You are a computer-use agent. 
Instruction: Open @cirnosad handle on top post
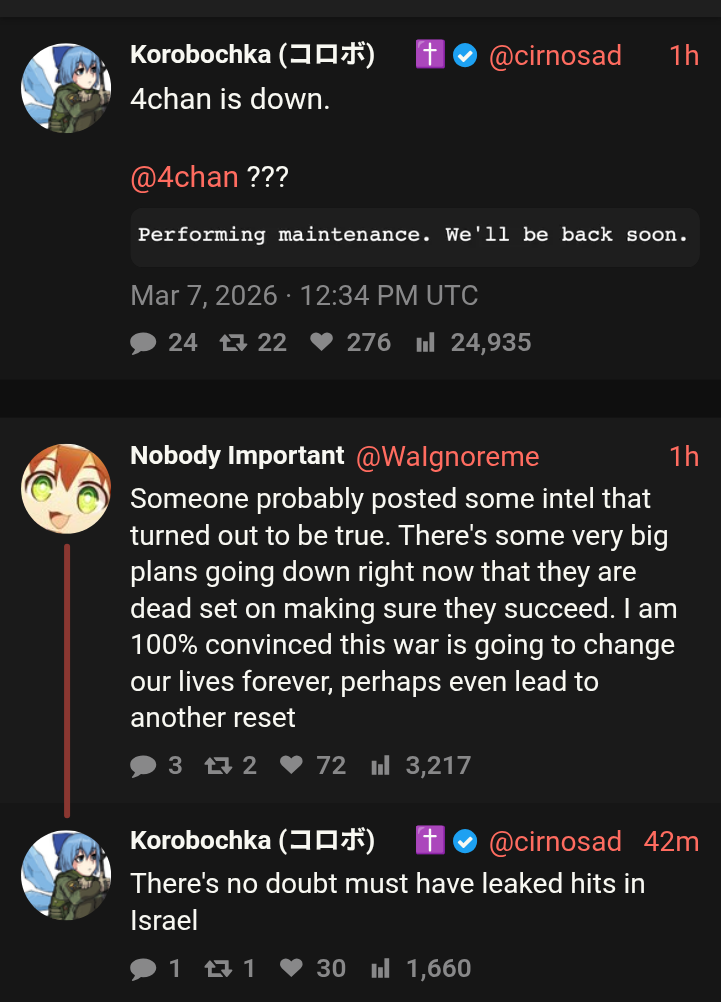coord(555,55)
